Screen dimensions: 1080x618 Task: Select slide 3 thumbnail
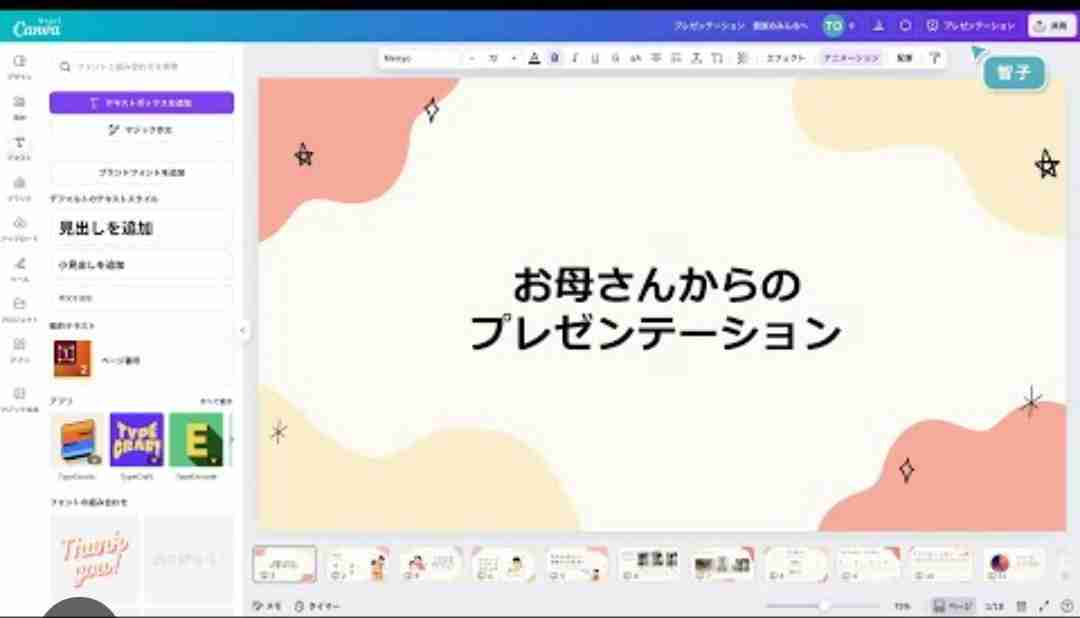(430, 564)
